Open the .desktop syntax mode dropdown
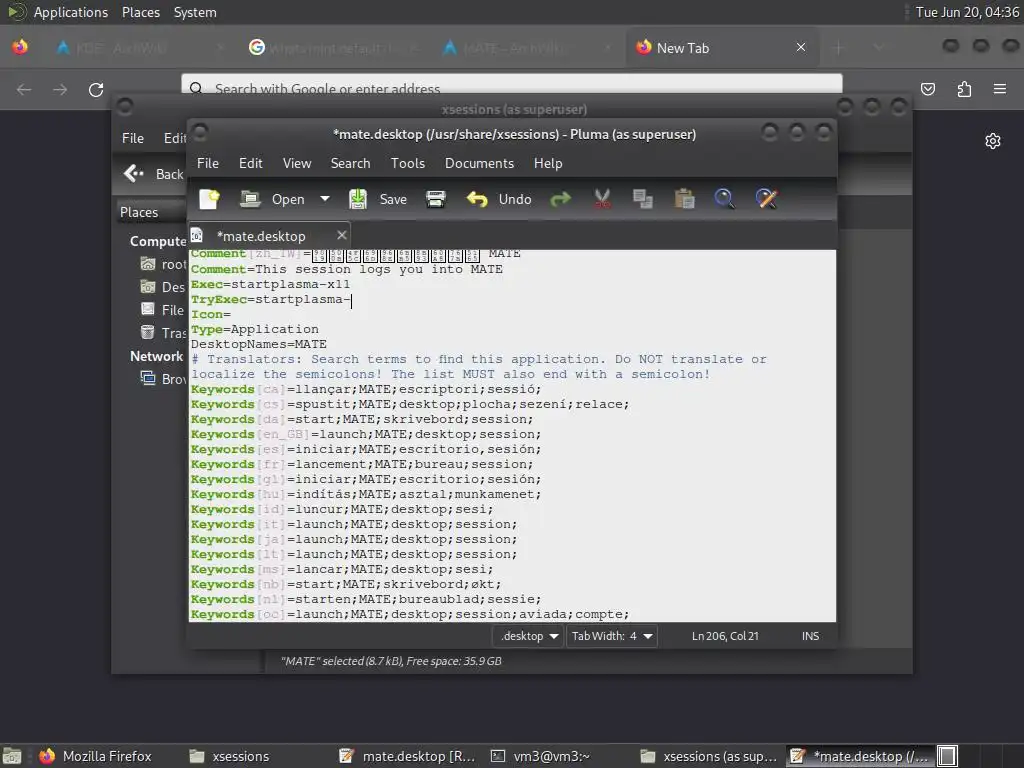The height and width of the screenshot is (768, 1024). pos(529,636)
